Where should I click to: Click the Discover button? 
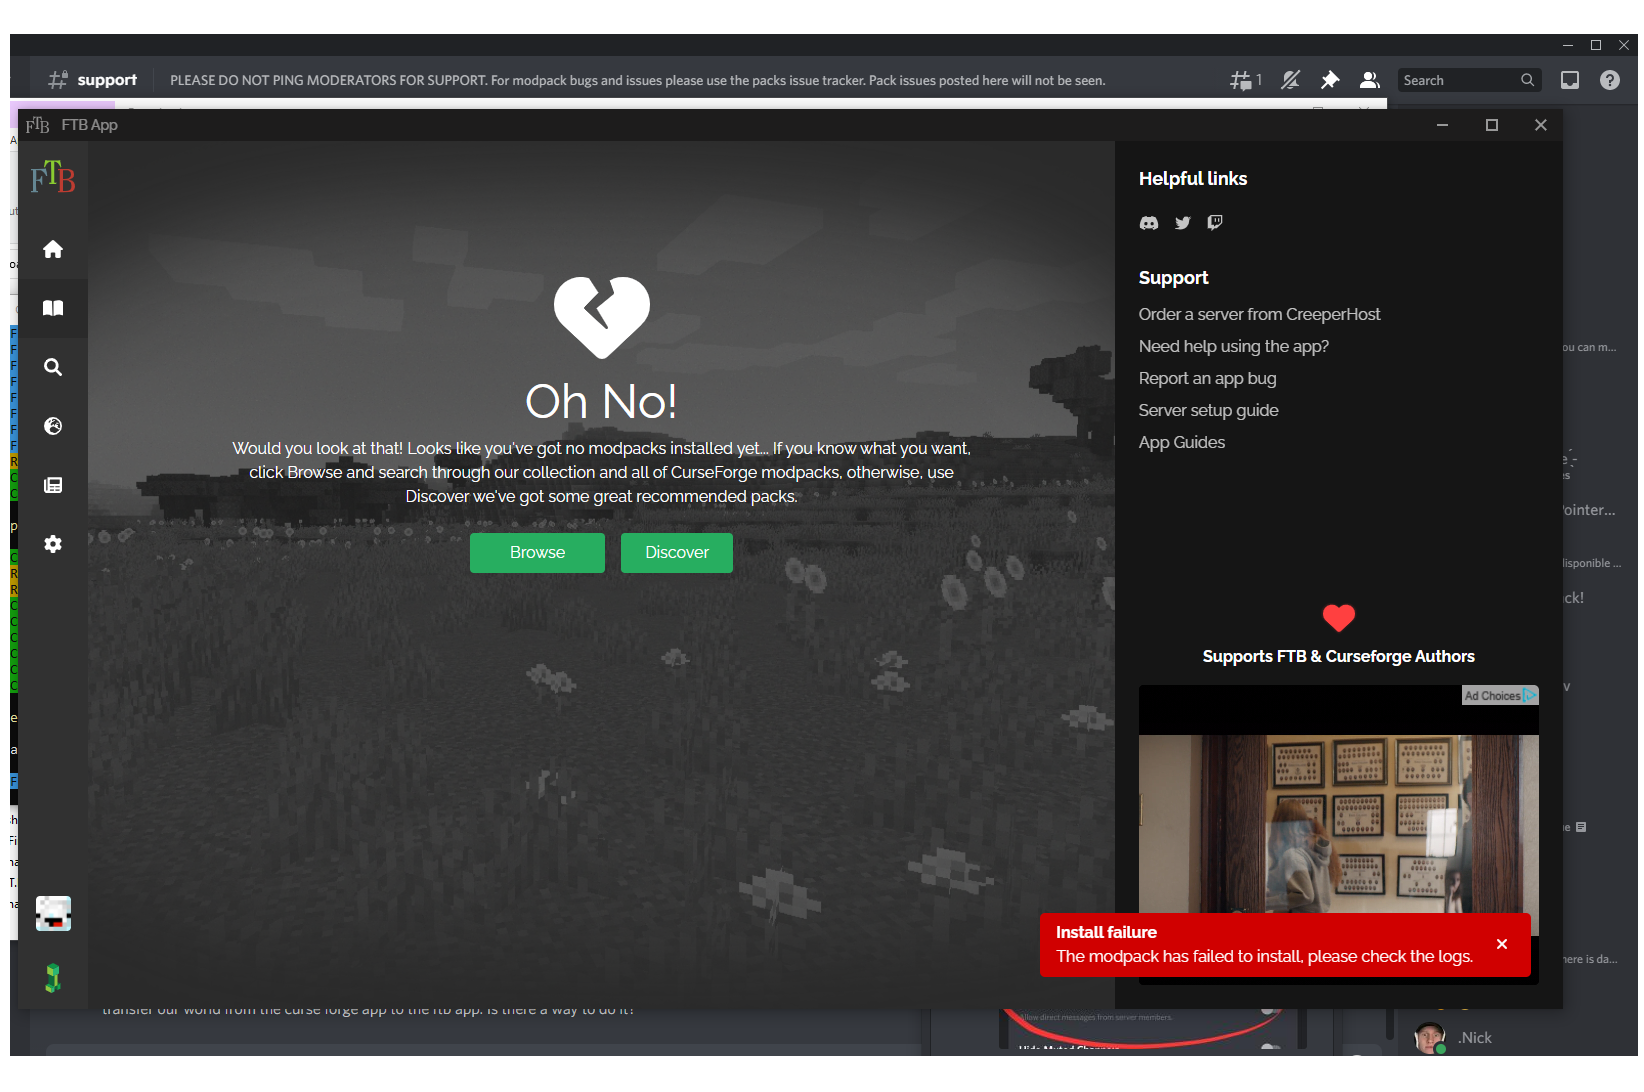click(677, 553)
